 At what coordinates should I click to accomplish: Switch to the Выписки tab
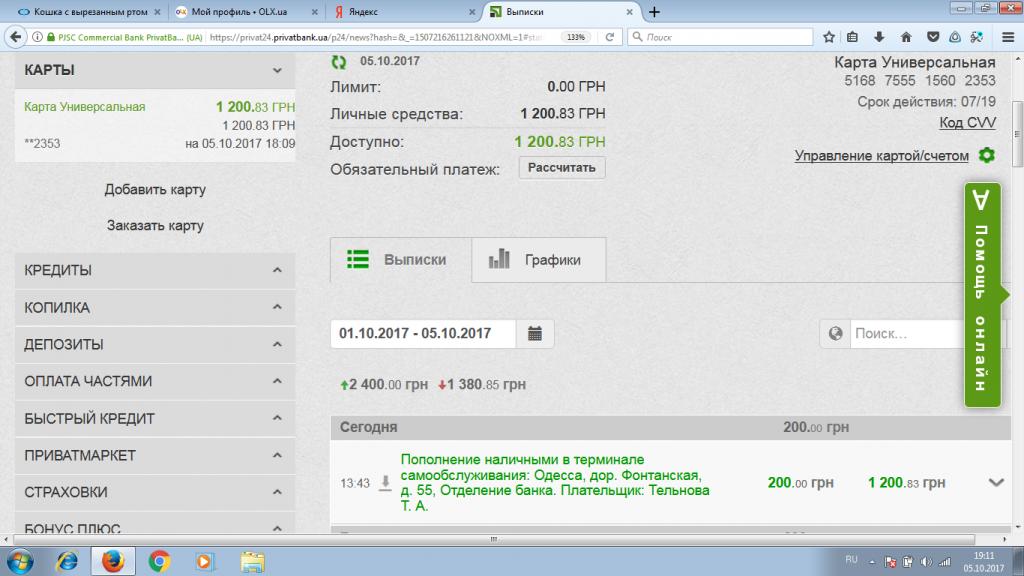coord(401,260)
